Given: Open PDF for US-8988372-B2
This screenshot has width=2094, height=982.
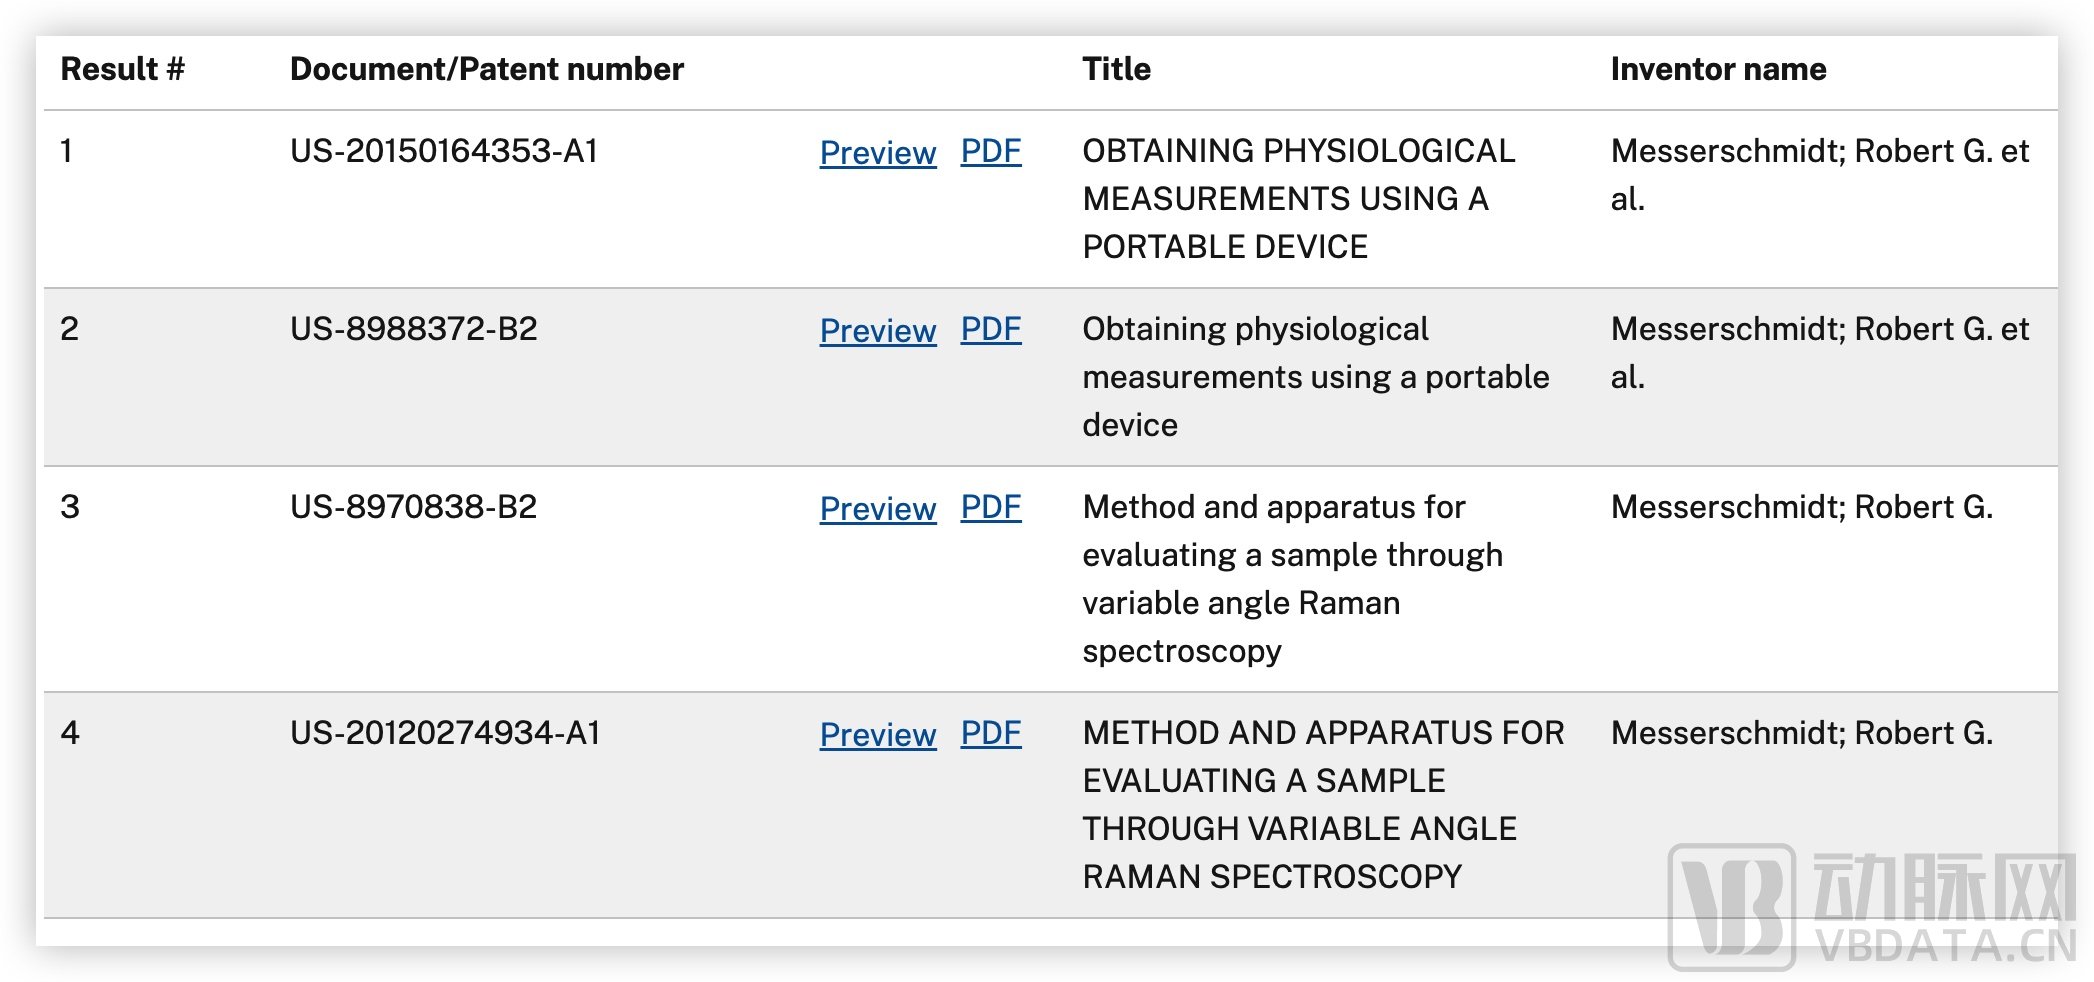Looking at the screenshot, I should tap(990, 329).
